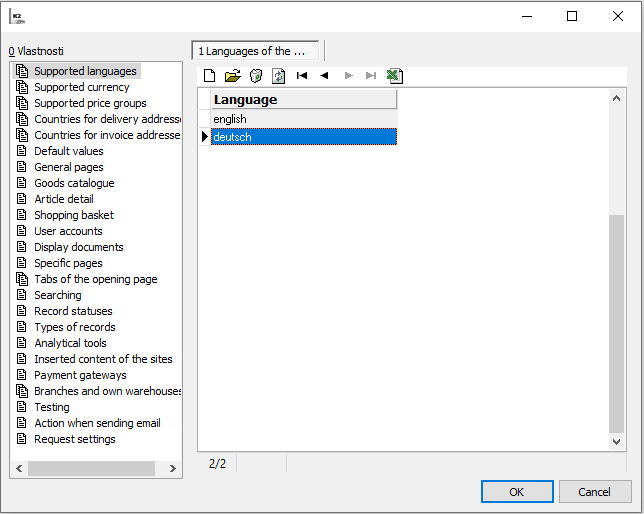Click the Cancel button

click(595, 492)
